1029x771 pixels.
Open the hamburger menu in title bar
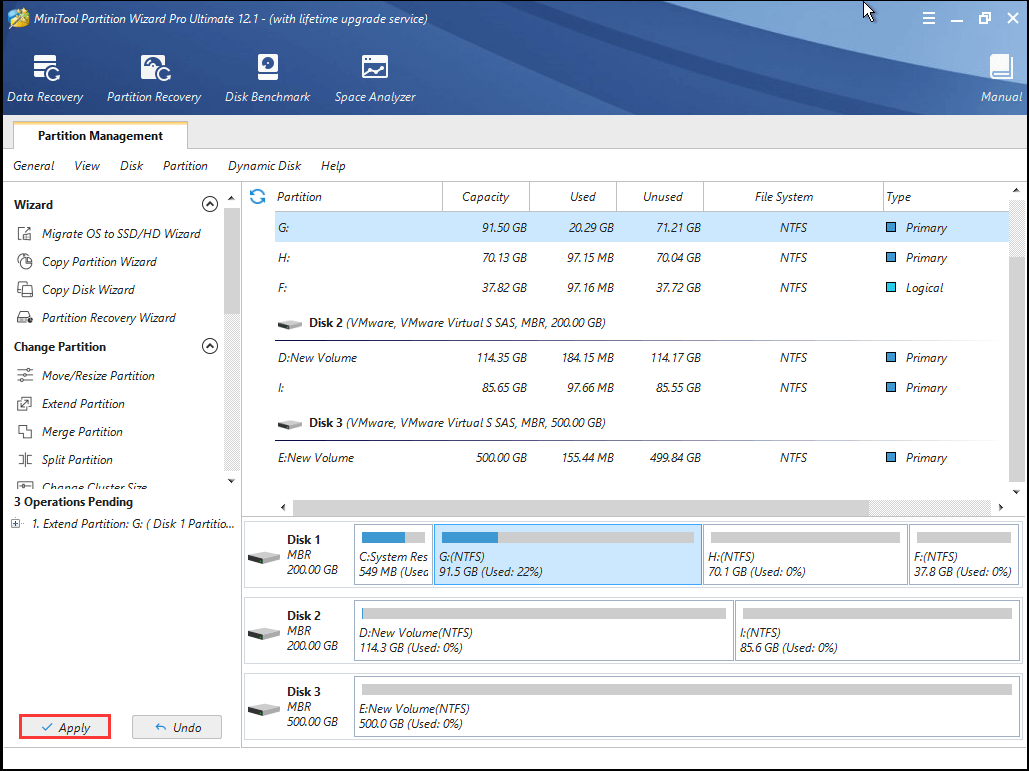pyautogui.click(x=929, y=18)
